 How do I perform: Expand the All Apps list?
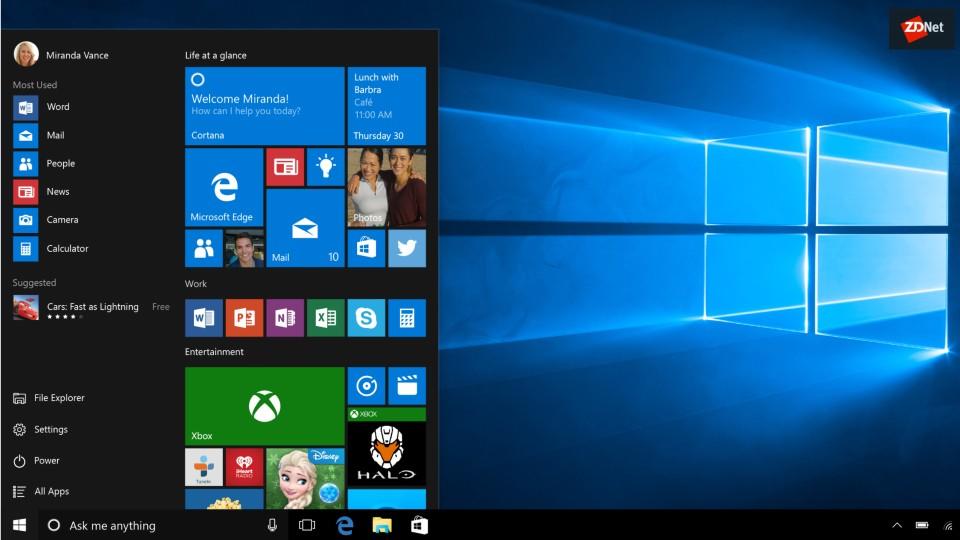(x=51, y=491)
